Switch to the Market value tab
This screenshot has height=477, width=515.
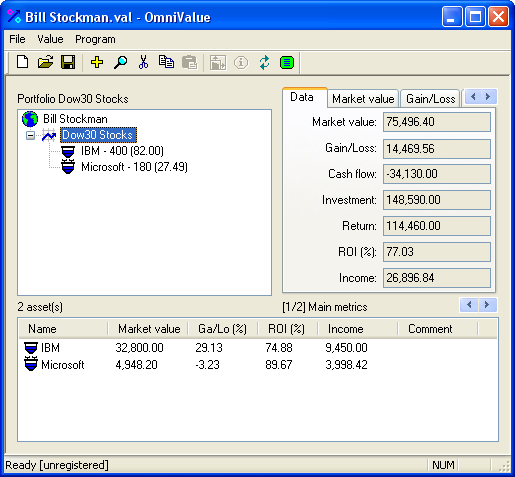[363, 99]
